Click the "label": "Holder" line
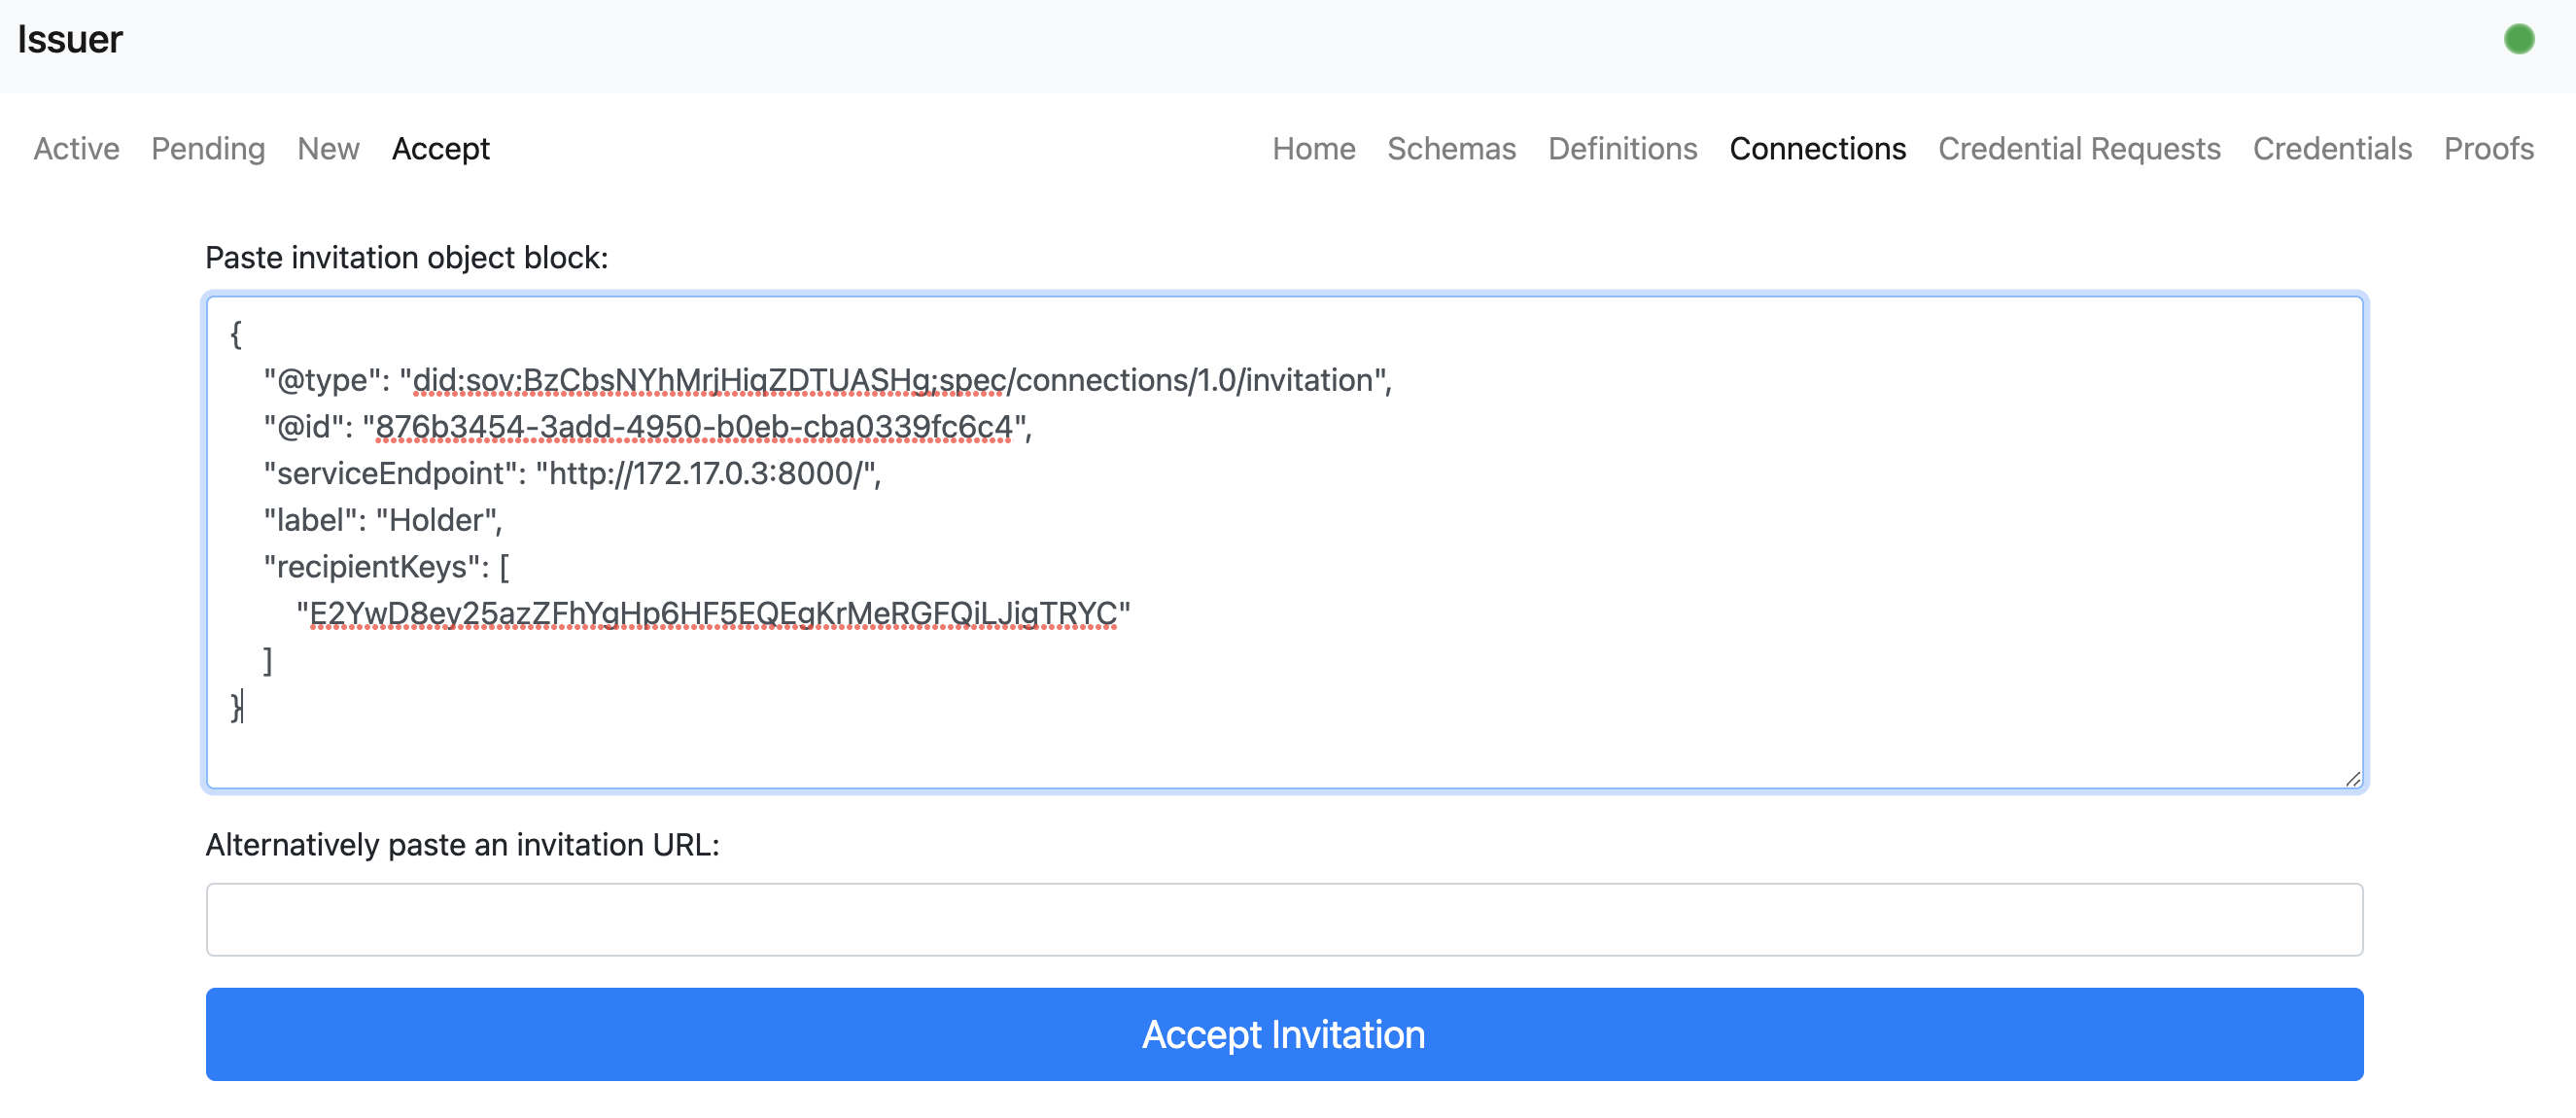The height and width of the screenshot is (1118, 2576). click(x=383, y=520)
